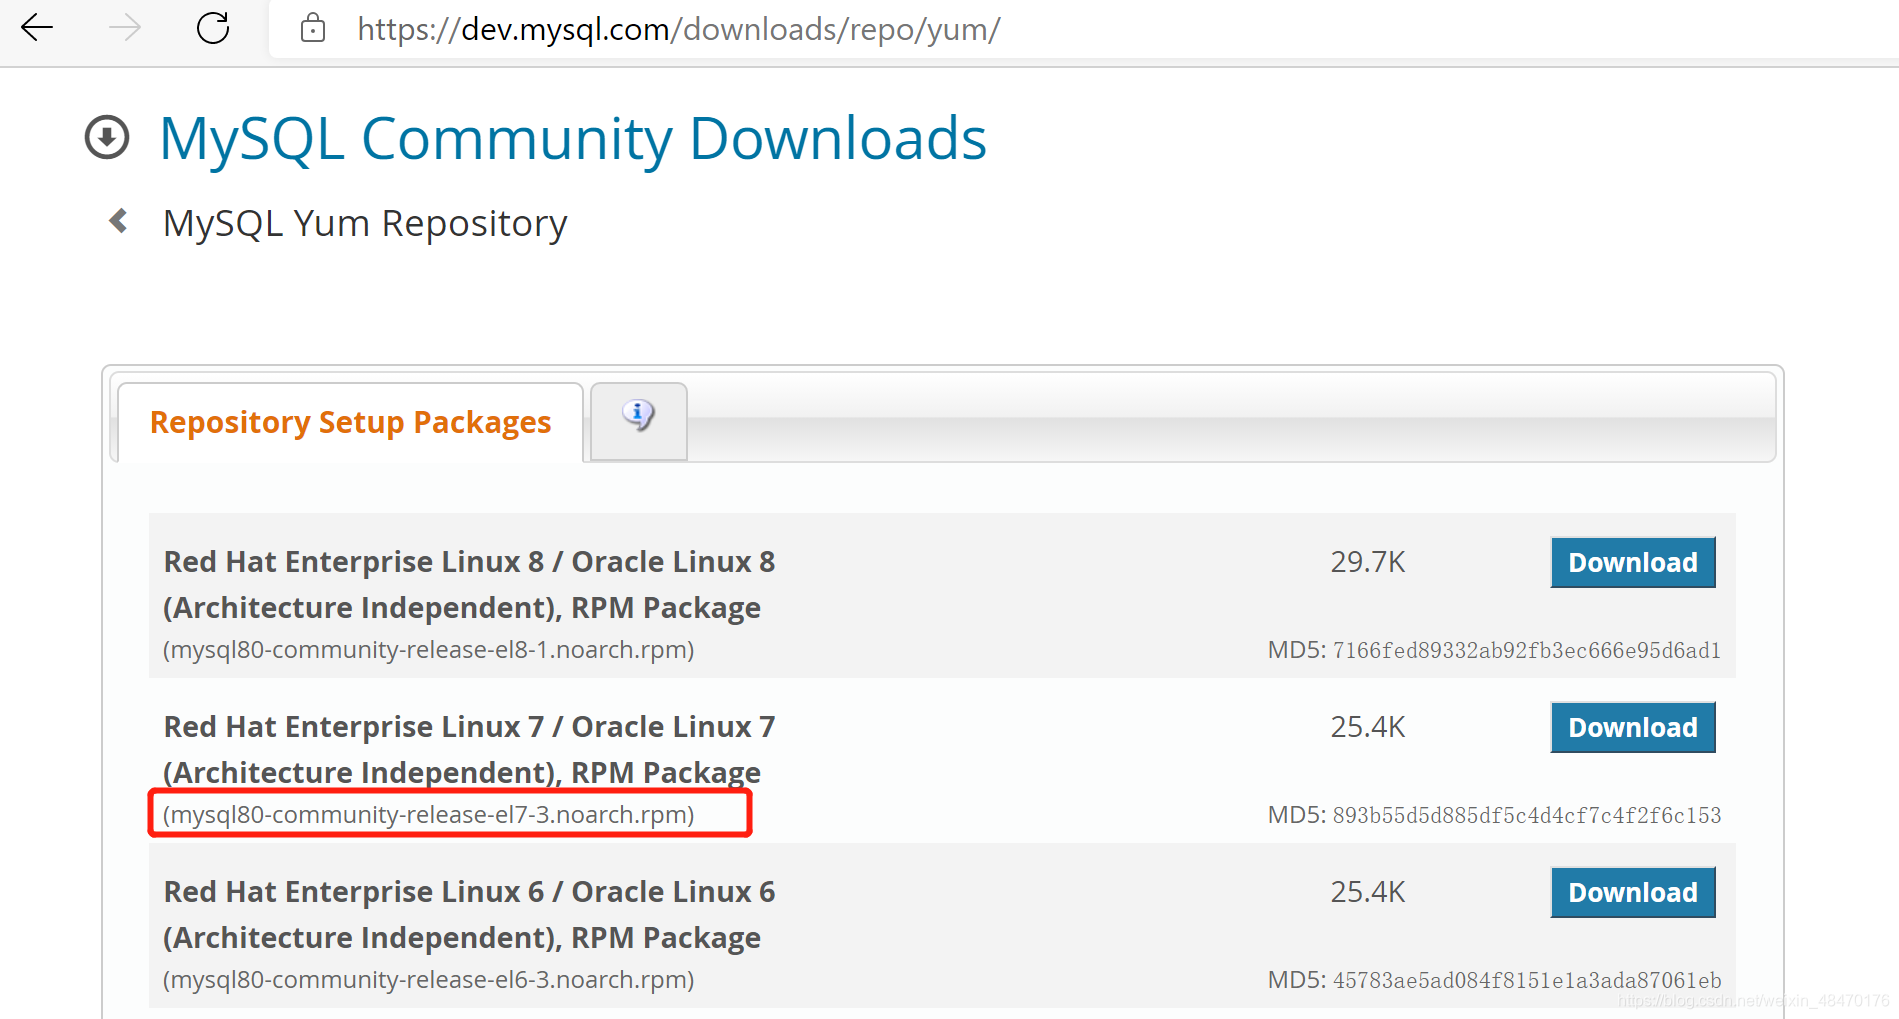Click MD5 hash for the RHEL 8 package
The height and width of the screenshot is (1019, 1899).
coord(1495,649)
